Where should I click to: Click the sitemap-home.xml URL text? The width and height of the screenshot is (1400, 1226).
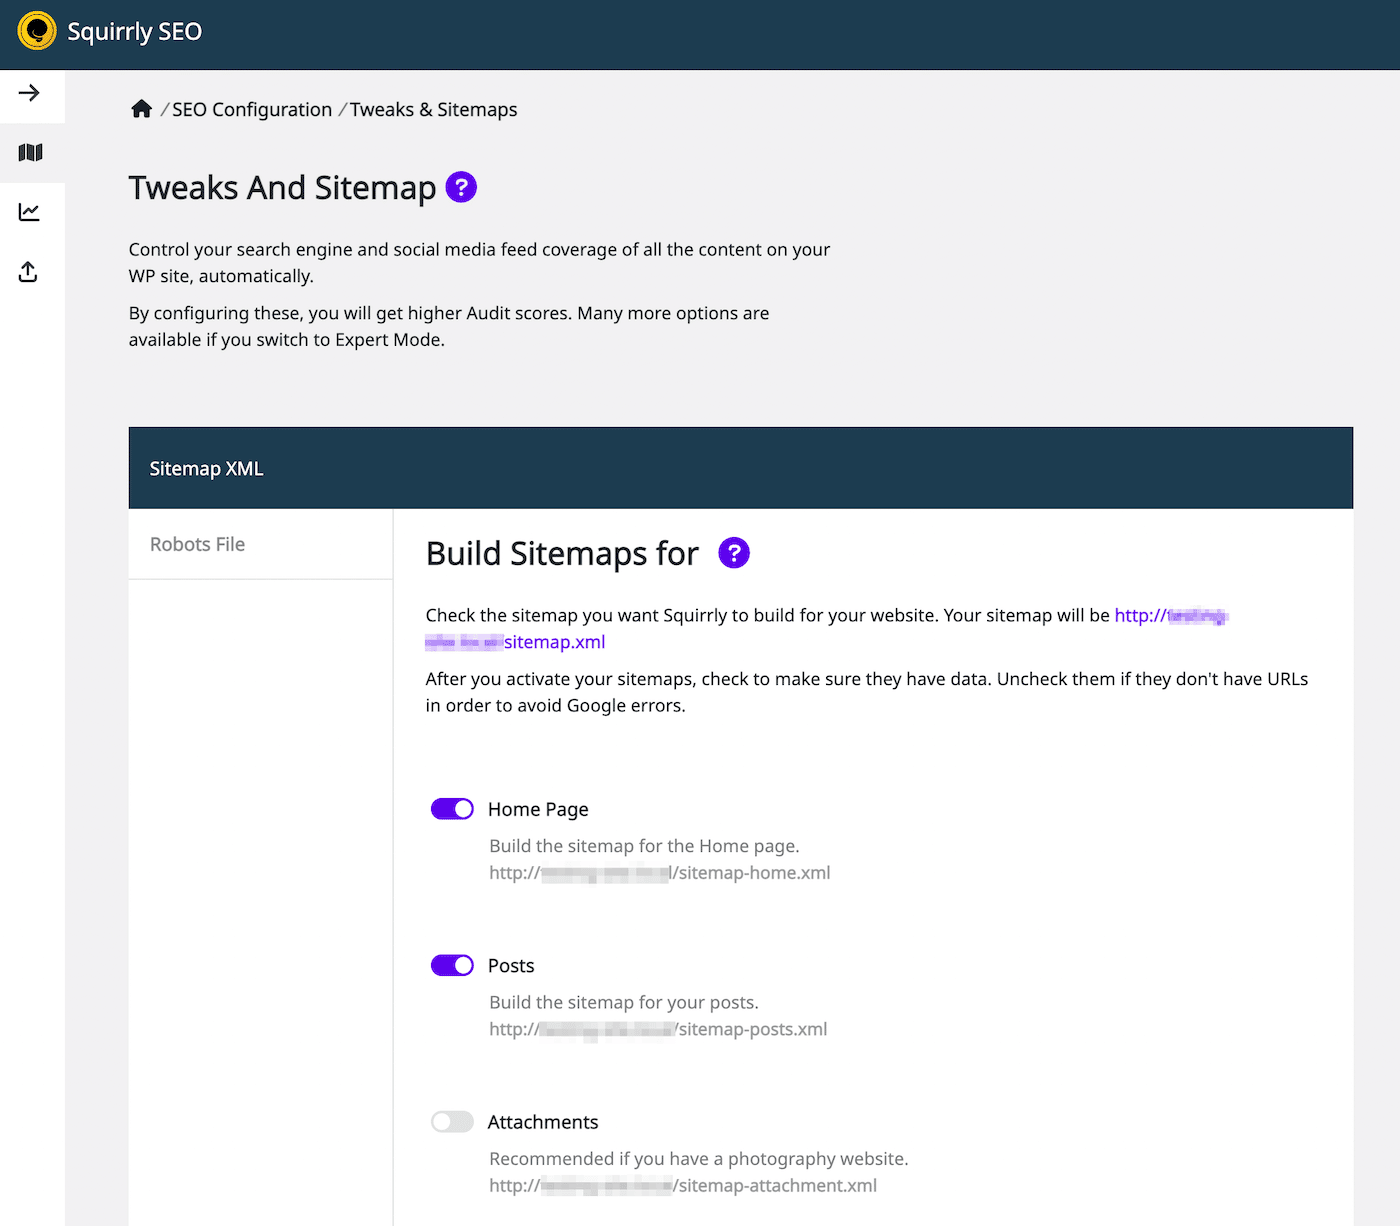659,872
